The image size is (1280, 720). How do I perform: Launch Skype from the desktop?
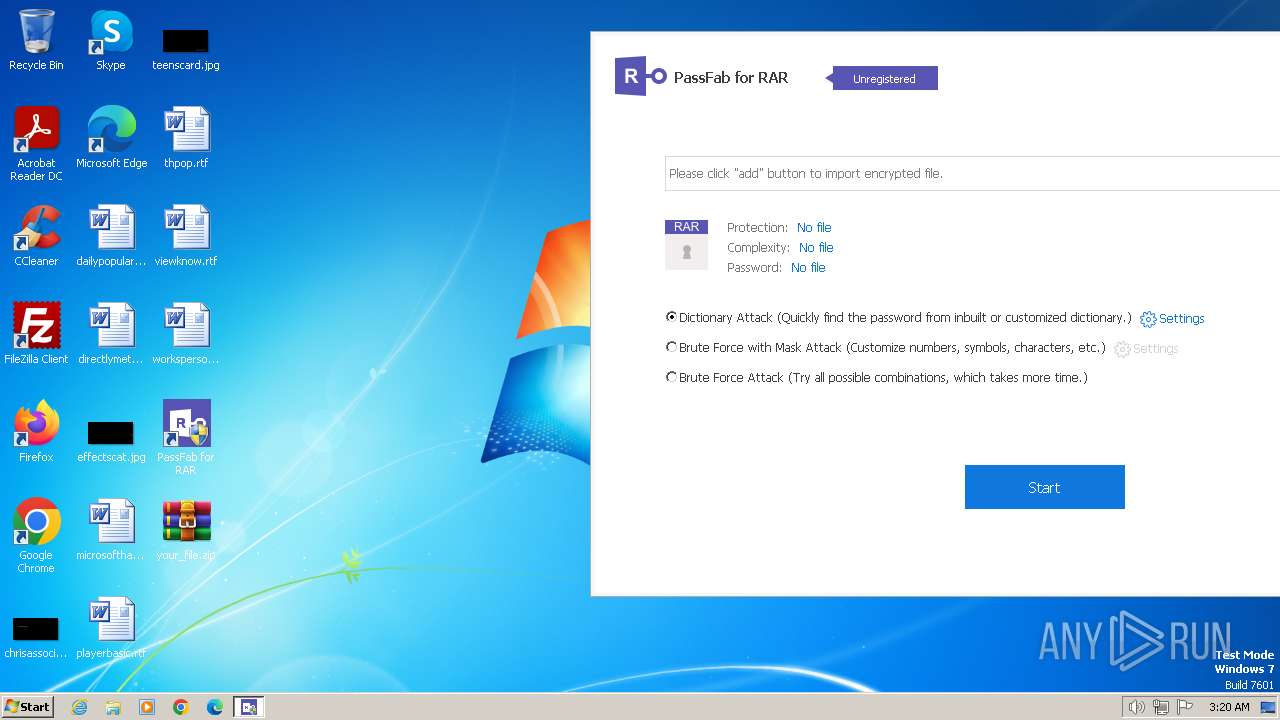110,40
